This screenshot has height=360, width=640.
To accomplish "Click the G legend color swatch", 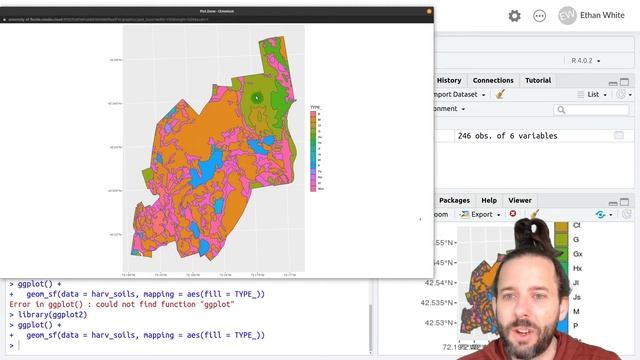I will click(561, 240).
